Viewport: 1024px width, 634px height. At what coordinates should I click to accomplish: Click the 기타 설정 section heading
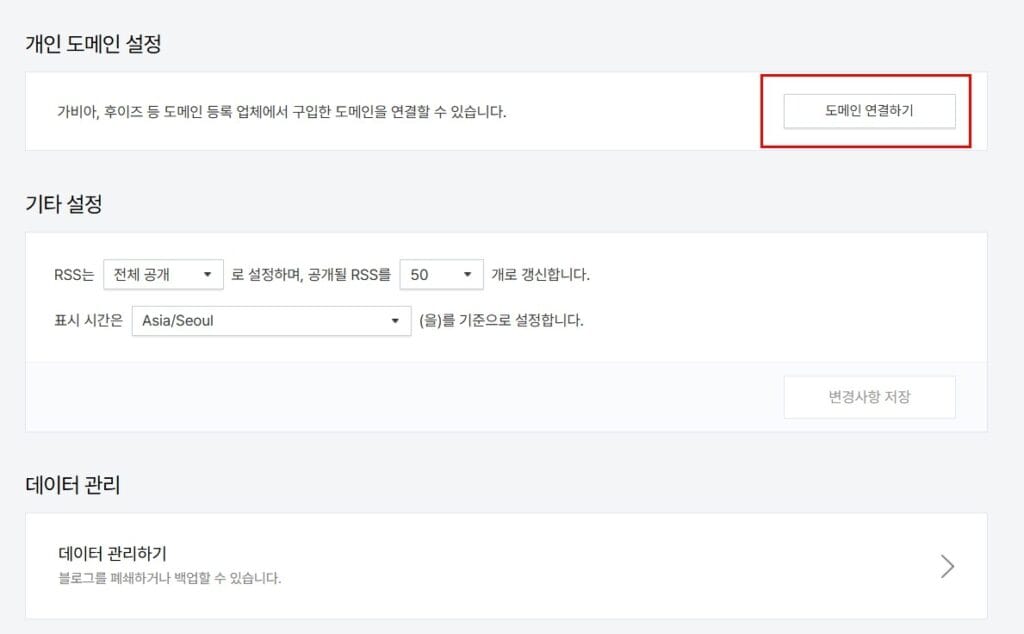click(x=50, y=203)
